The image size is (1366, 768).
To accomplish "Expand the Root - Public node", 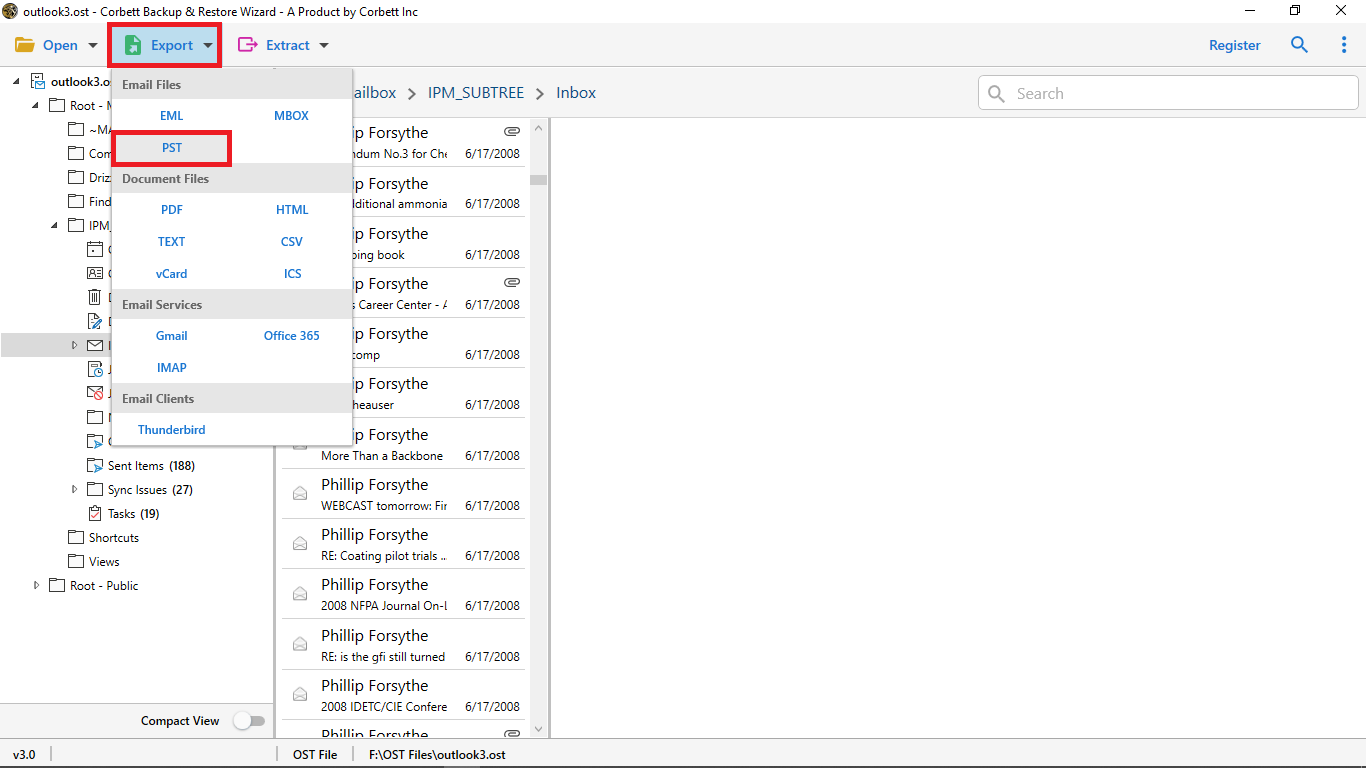I will 37,586.
